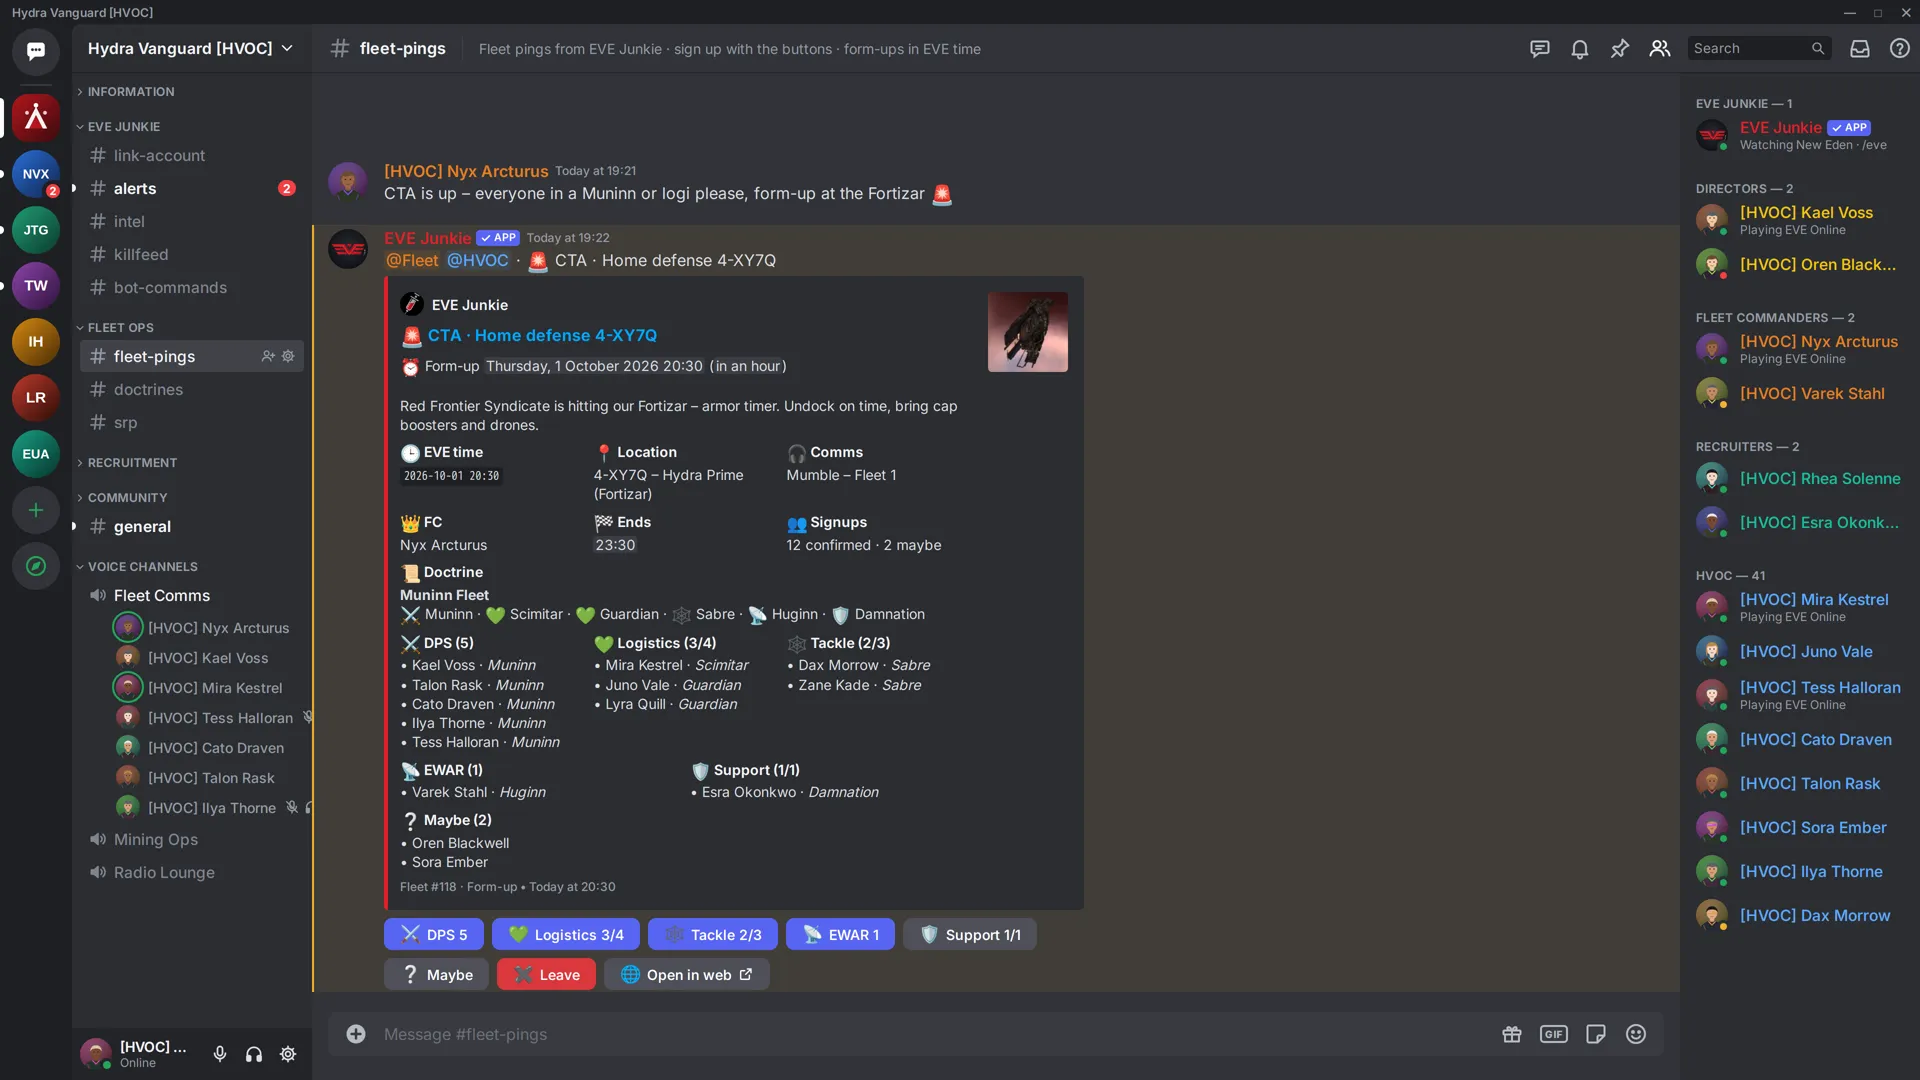Add a server with plus icon
This screenshot has height=1080, width=1920.
(36, 510)
